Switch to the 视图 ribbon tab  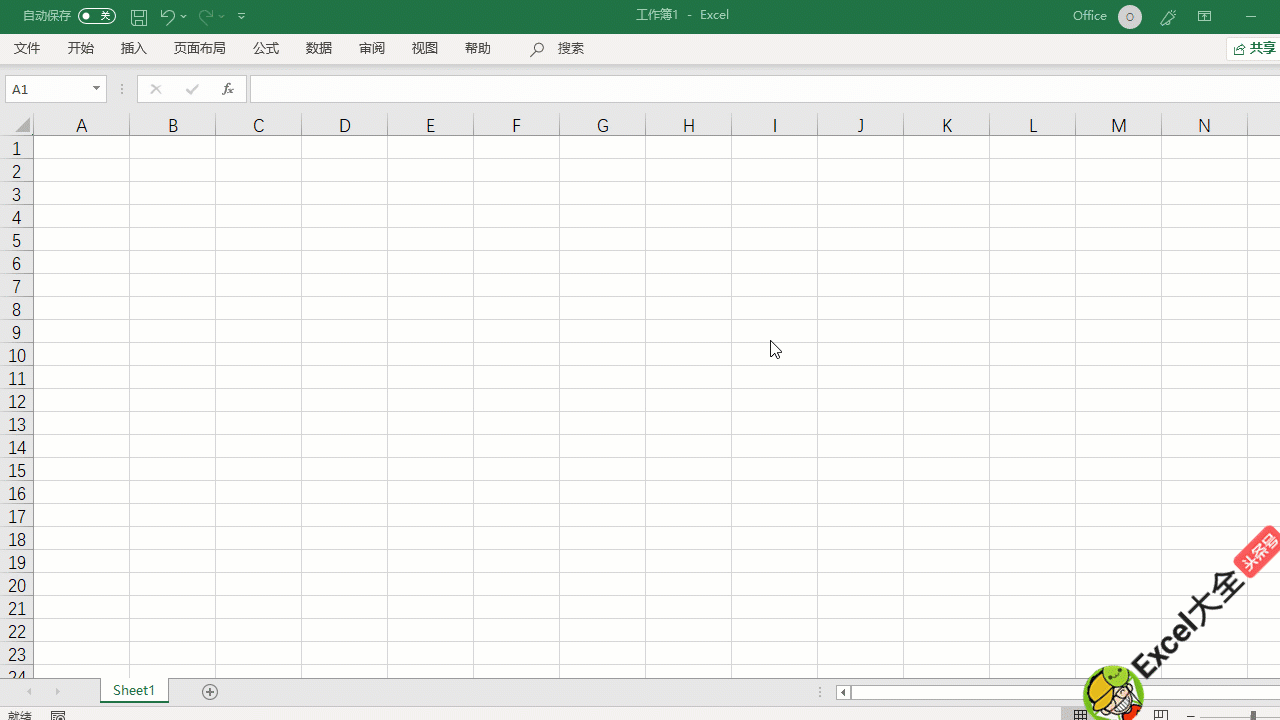click(425, 48)
